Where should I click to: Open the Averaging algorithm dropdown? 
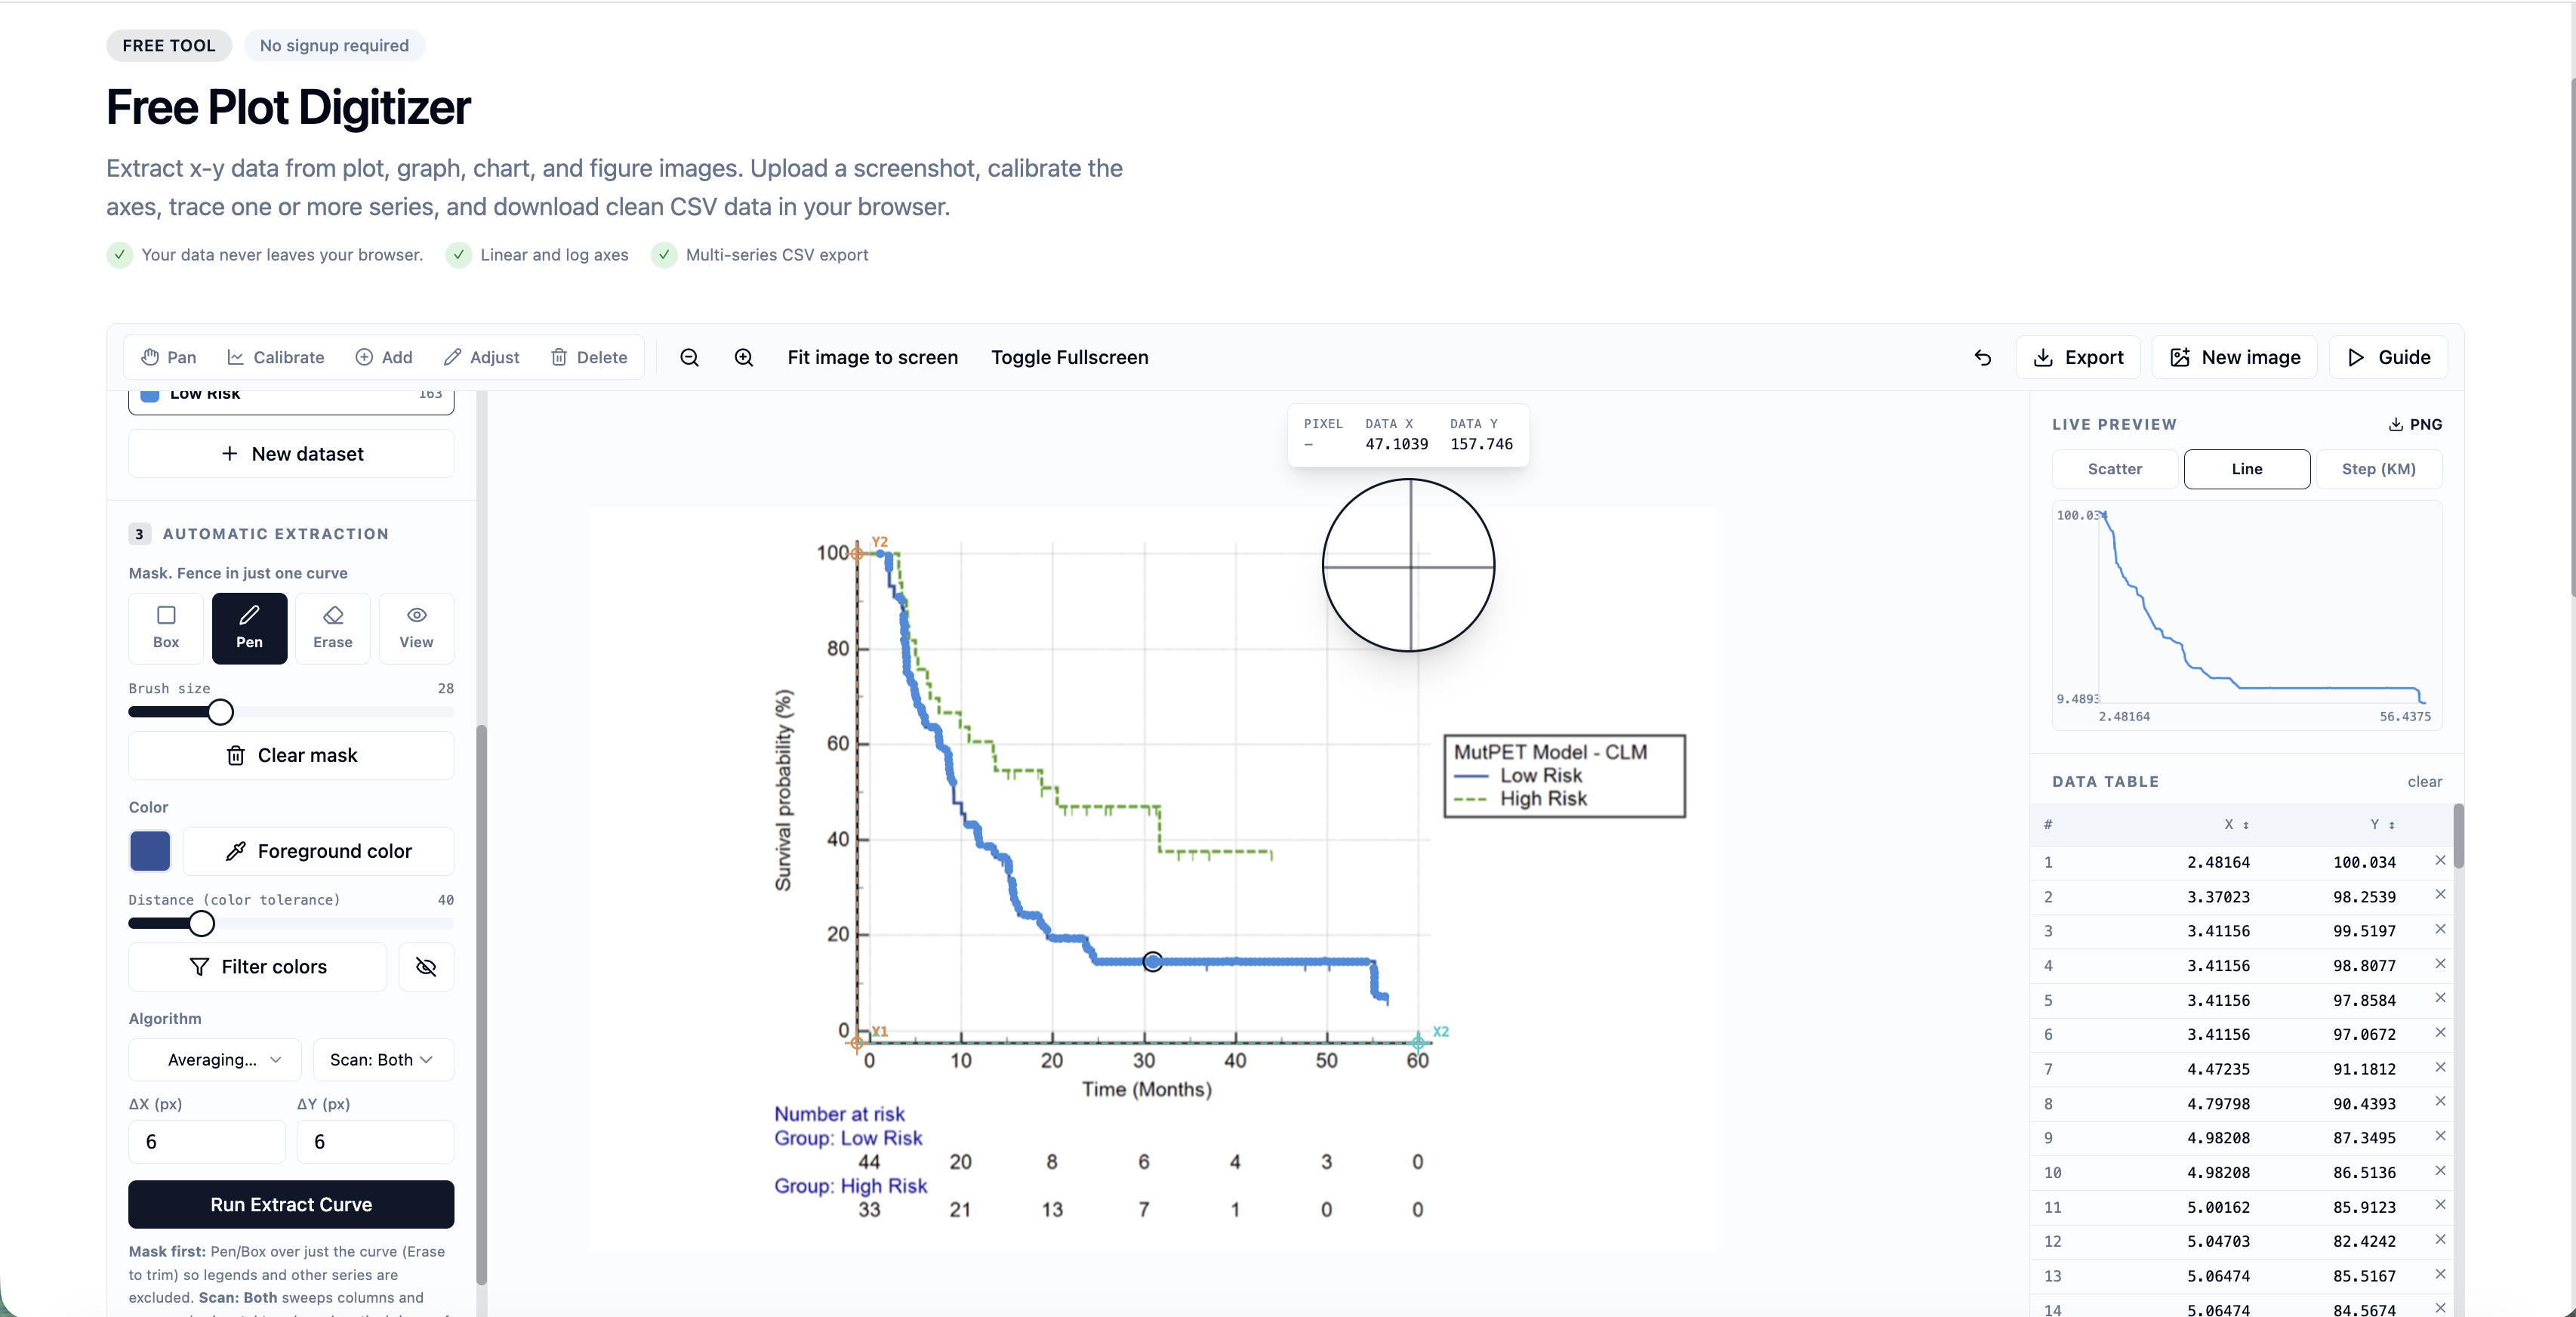point(215,1060)
